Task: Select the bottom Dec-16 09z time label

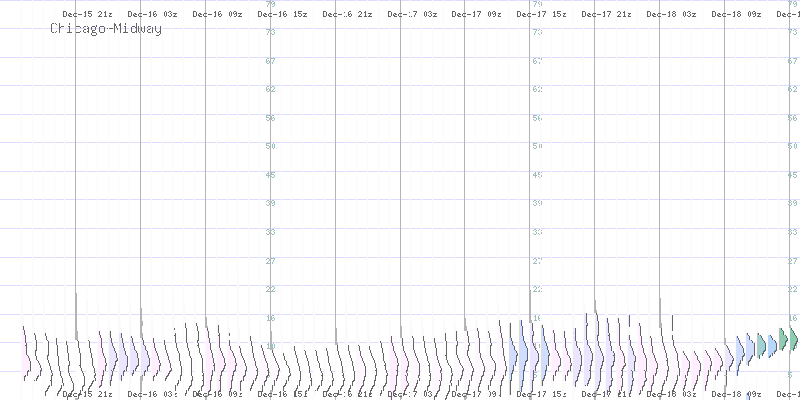Action: coord(217,394)
